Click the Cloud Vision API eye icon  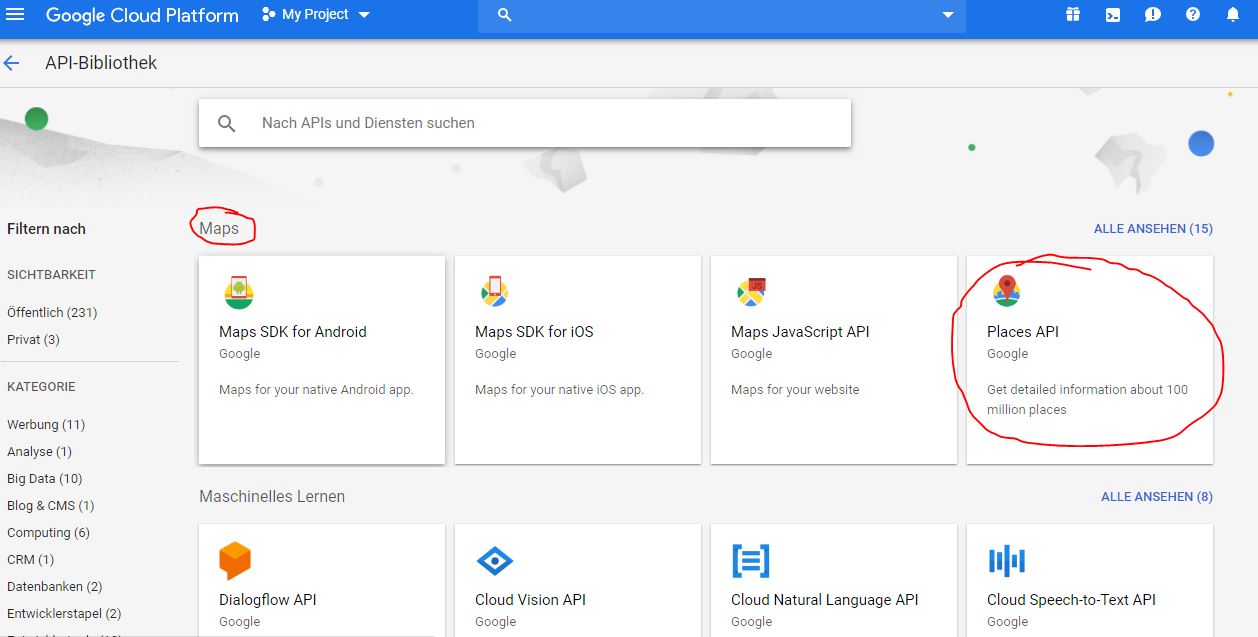click(495, 561)
